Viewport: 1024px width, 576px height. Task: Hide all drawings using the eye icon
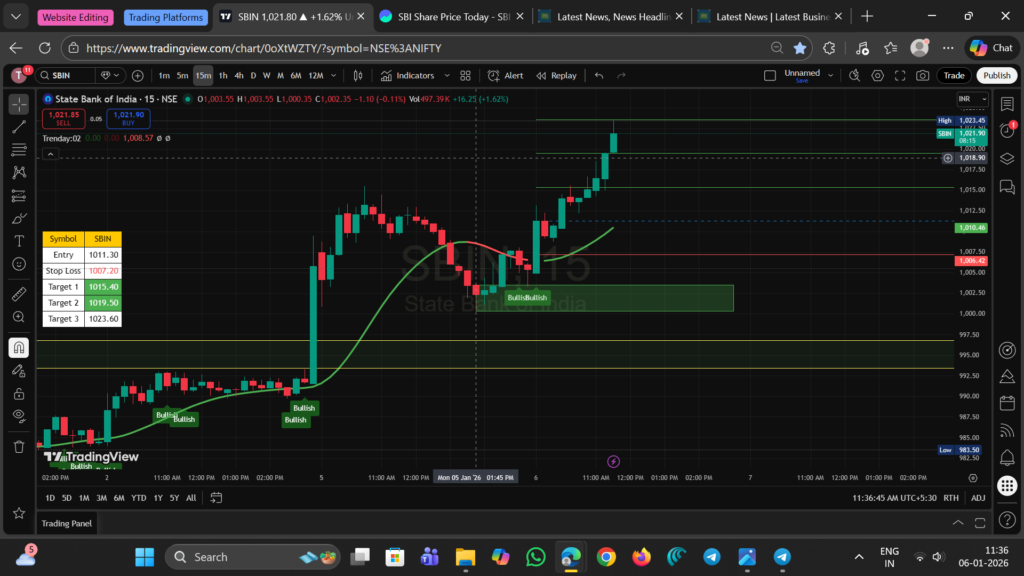(x=18, y=416)
